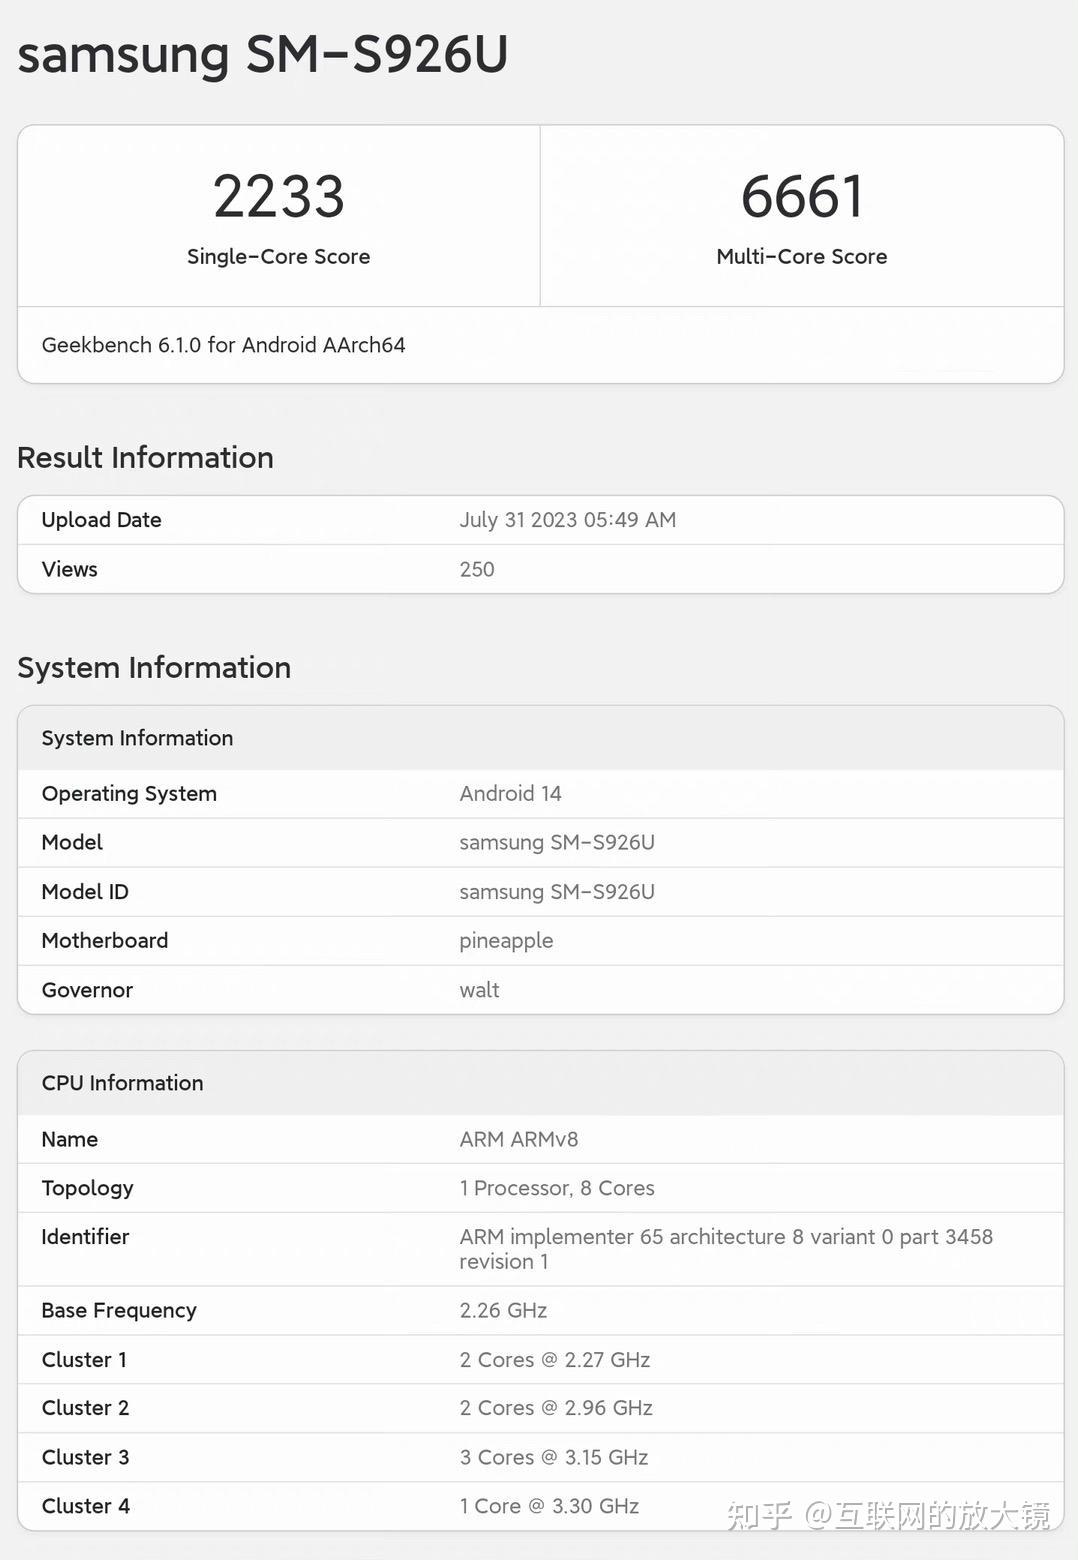The image size is (1078, 1560).
Task: Click the governor value walt
Action: click(x=479, y=990)
